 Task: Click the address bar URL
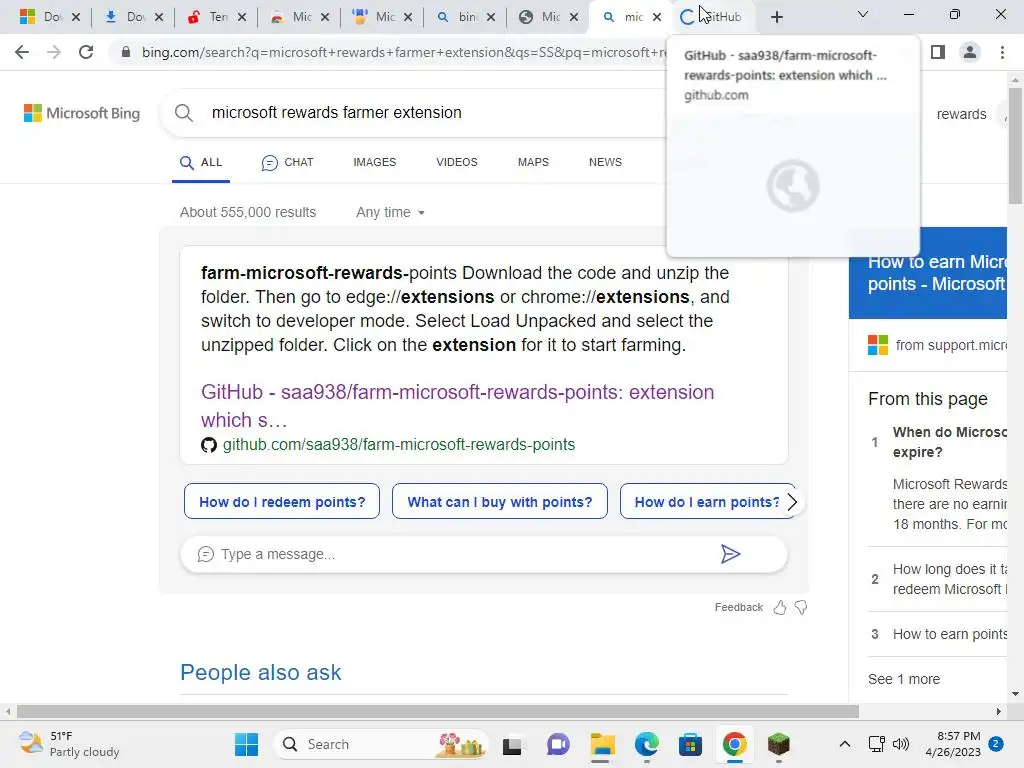tap(403, 52)
